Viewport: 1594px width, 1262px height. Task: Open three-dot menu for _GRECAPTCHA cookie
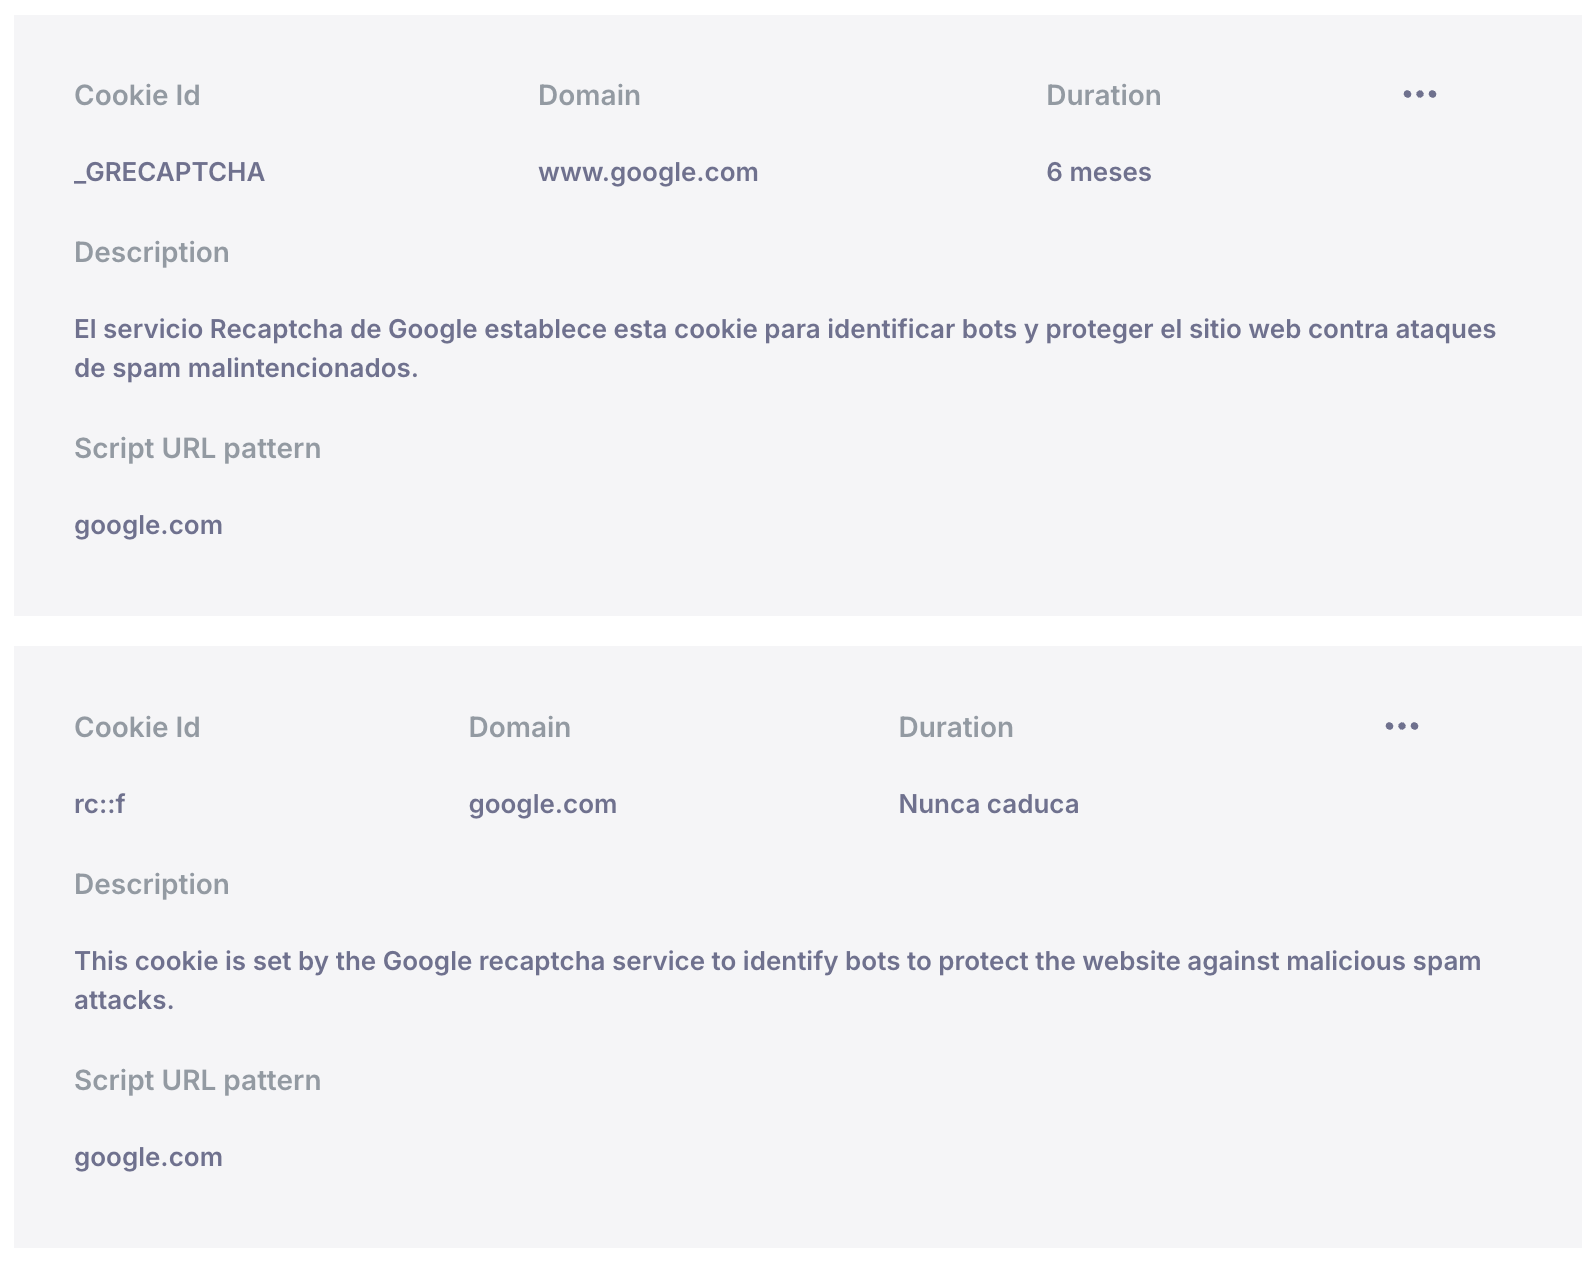pos(1419,94)
